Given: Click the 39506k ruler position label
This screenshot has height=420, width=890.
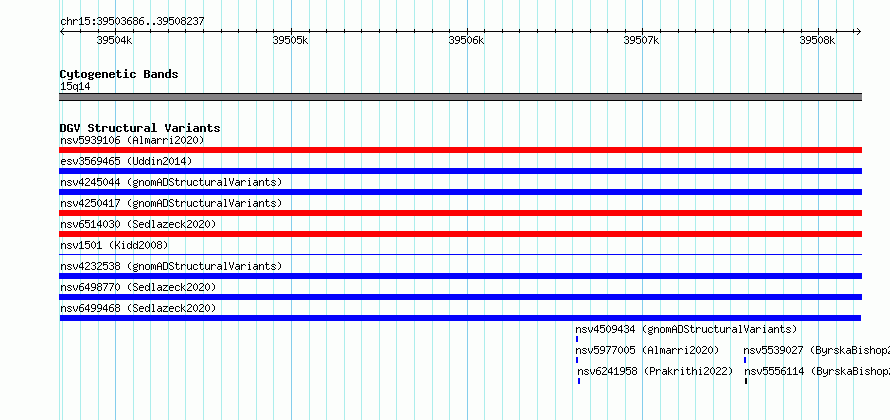Looking at the screenshot, I should tap(467, 40).
